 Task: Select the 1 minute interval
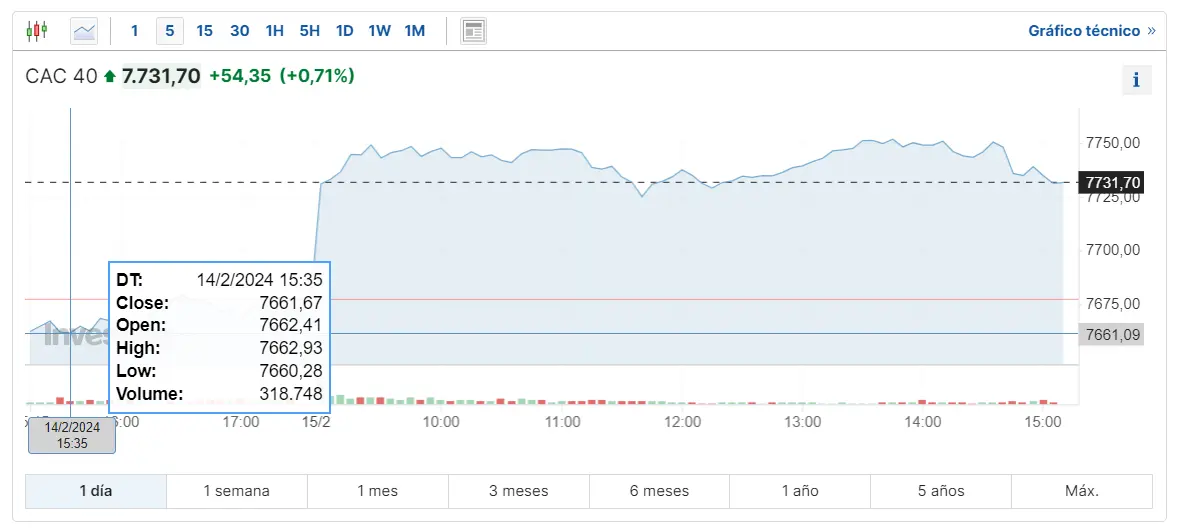pyautogui.click(x=135, y=31)
